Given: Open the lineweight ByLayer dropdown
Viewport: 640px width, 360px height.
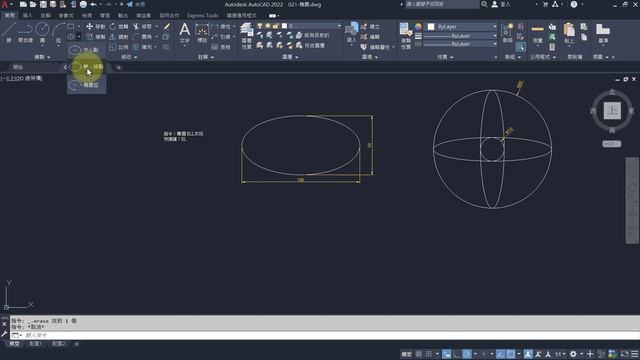Looking at the screenshot, I should [x=460, y=36].
